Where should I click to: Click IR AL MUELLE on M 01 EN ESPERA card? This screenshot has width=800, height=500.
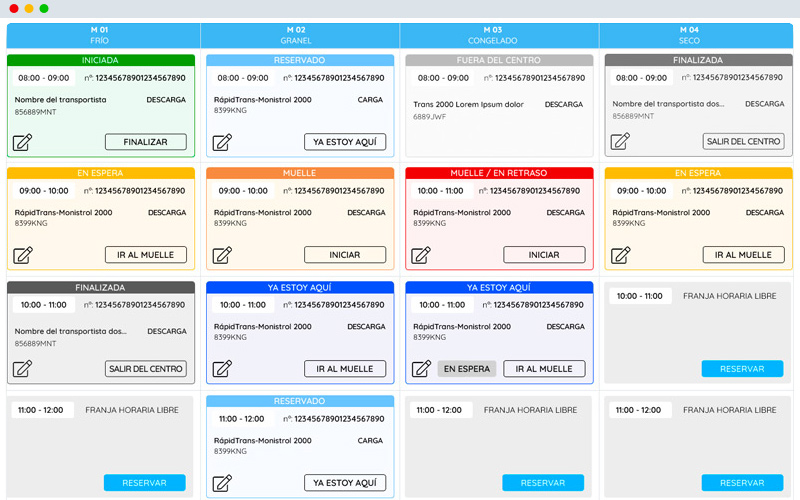(146, 255)
